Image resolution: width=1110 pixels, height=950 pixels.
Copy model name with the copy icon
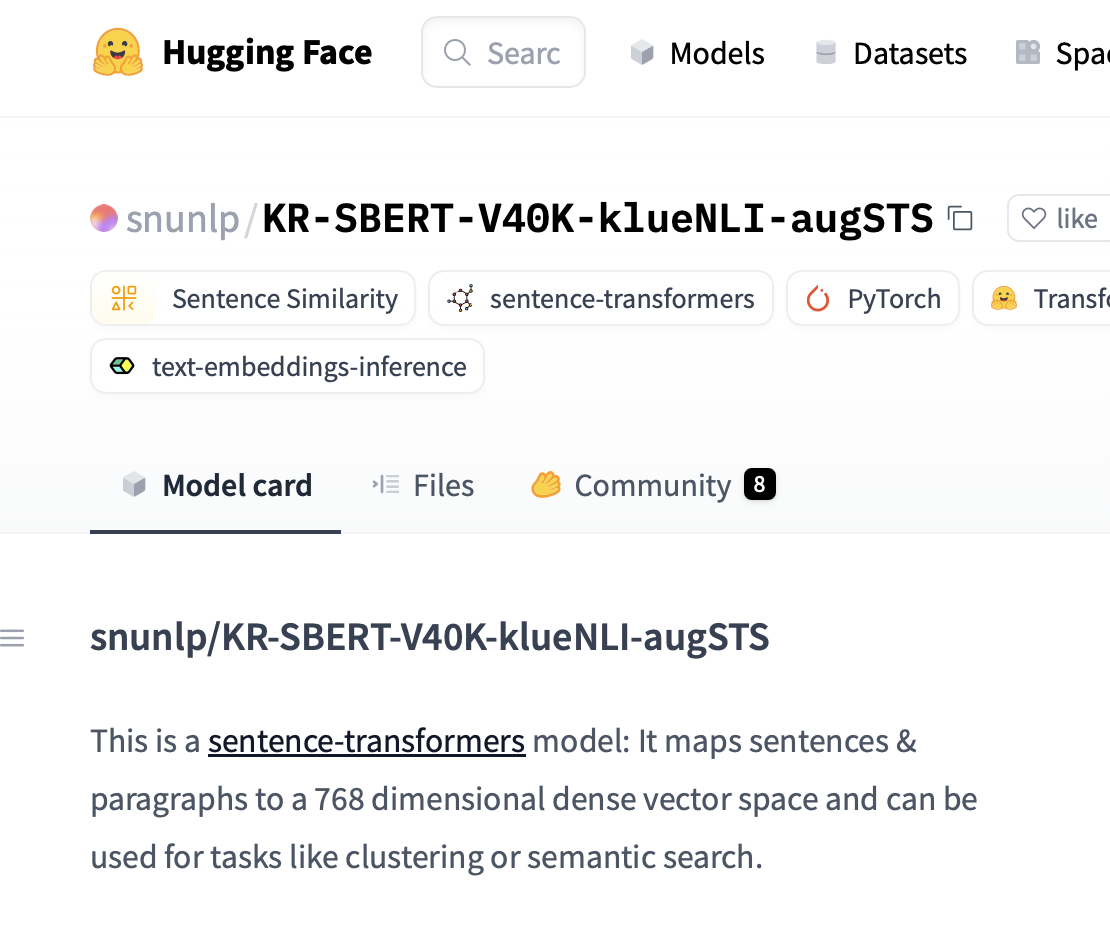(x=961, y=219)
